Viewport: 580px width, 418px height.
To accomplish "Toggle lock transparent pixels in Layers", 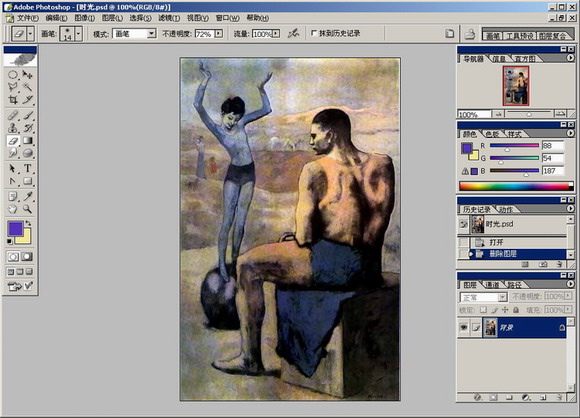I will [483, 310].
